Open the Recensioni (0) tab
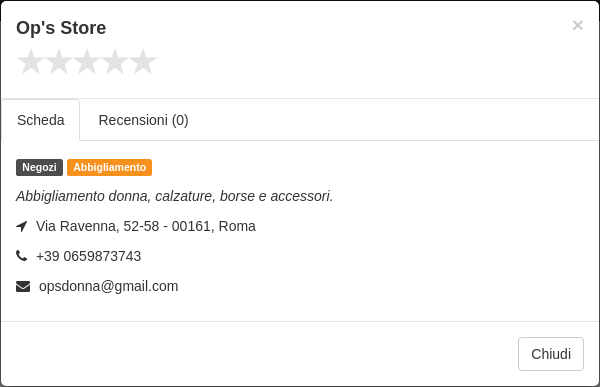 click(143, 120)
